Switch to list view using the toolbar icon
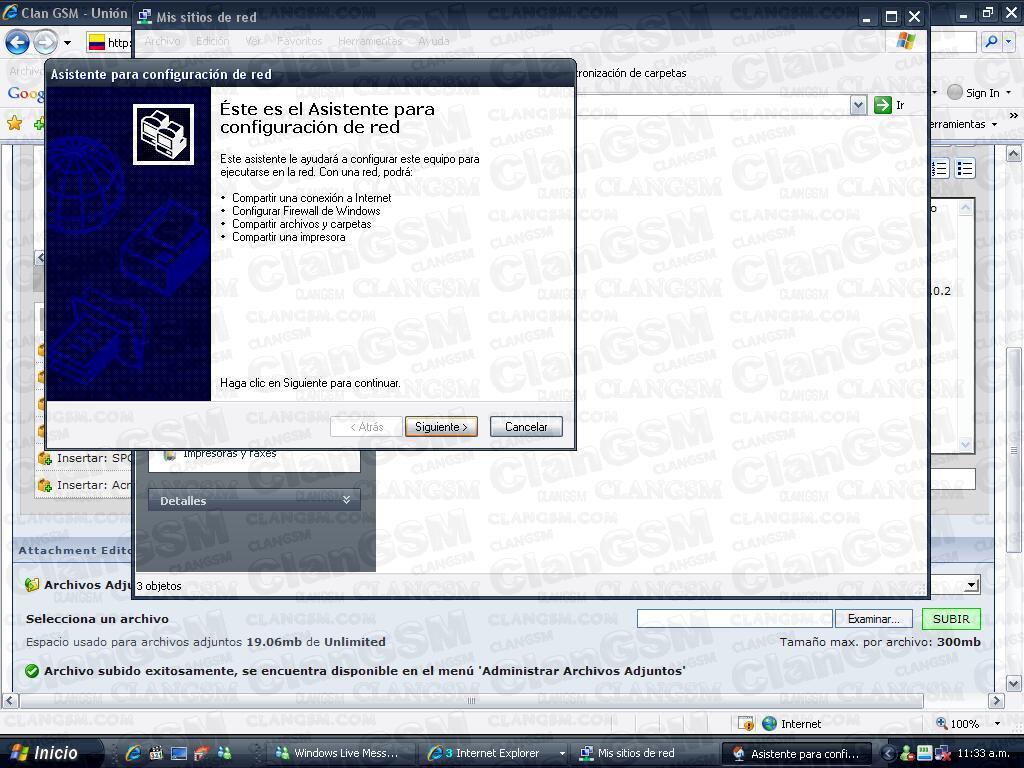Viewport: 1024px width, 768px height. pyautogui.click(x=965, y=167)
